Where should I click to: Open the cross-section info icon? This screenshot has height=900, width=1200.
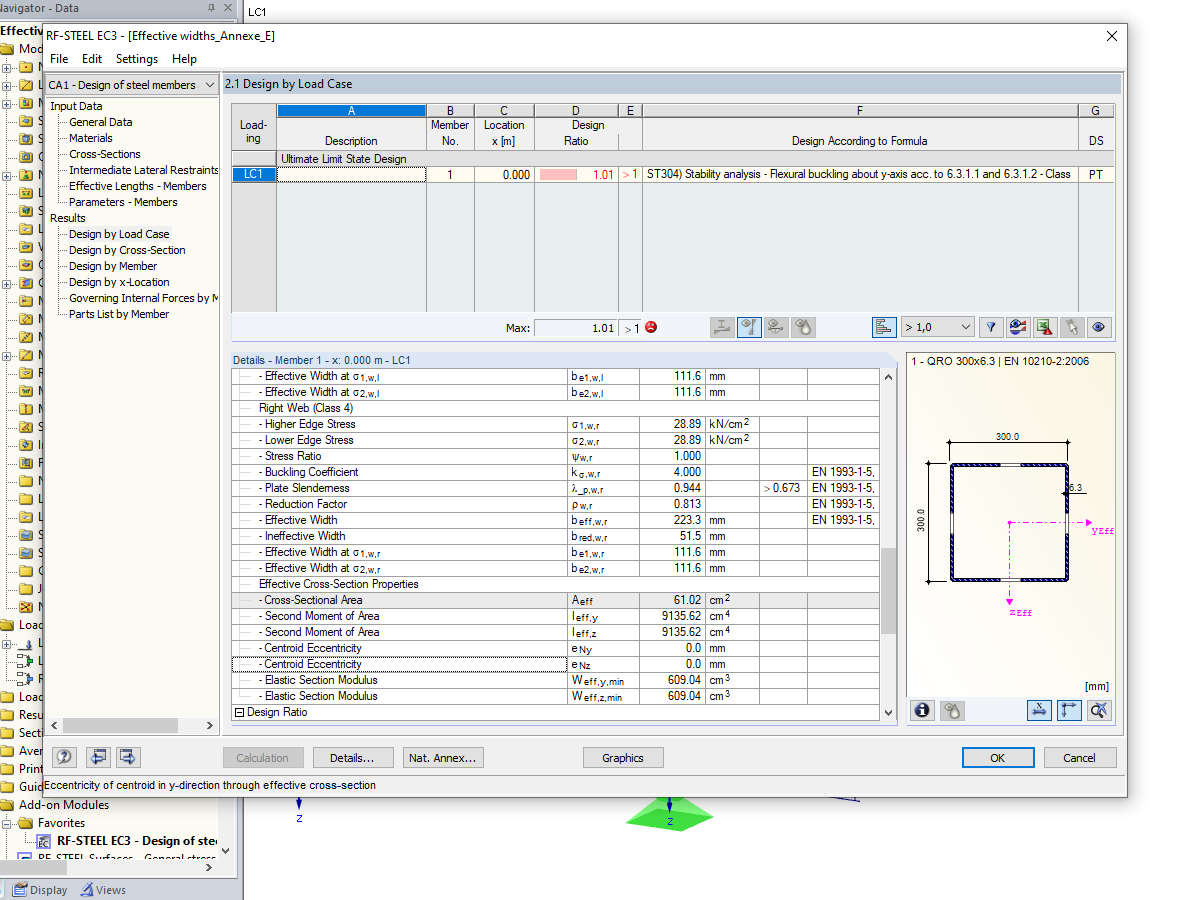coord(921,710)
